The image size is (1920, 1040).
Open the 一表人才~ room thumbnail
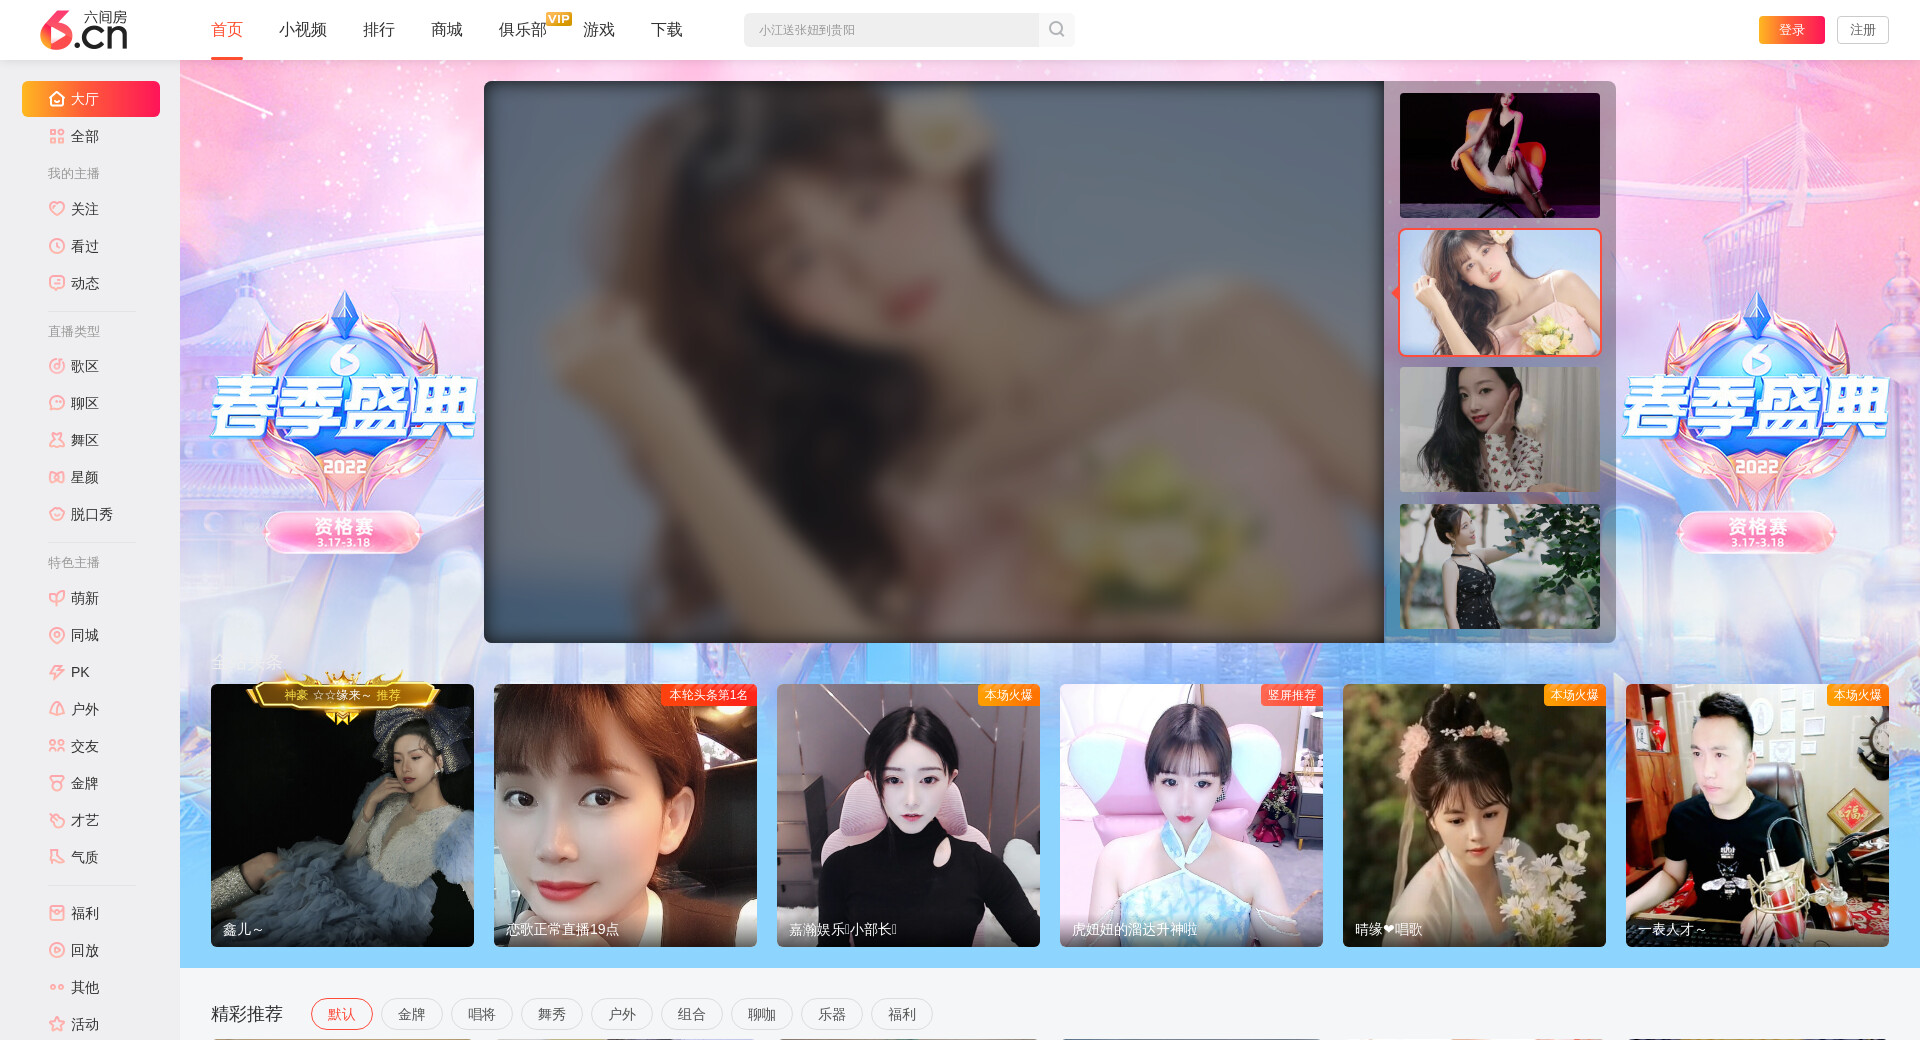(1757, 815)
